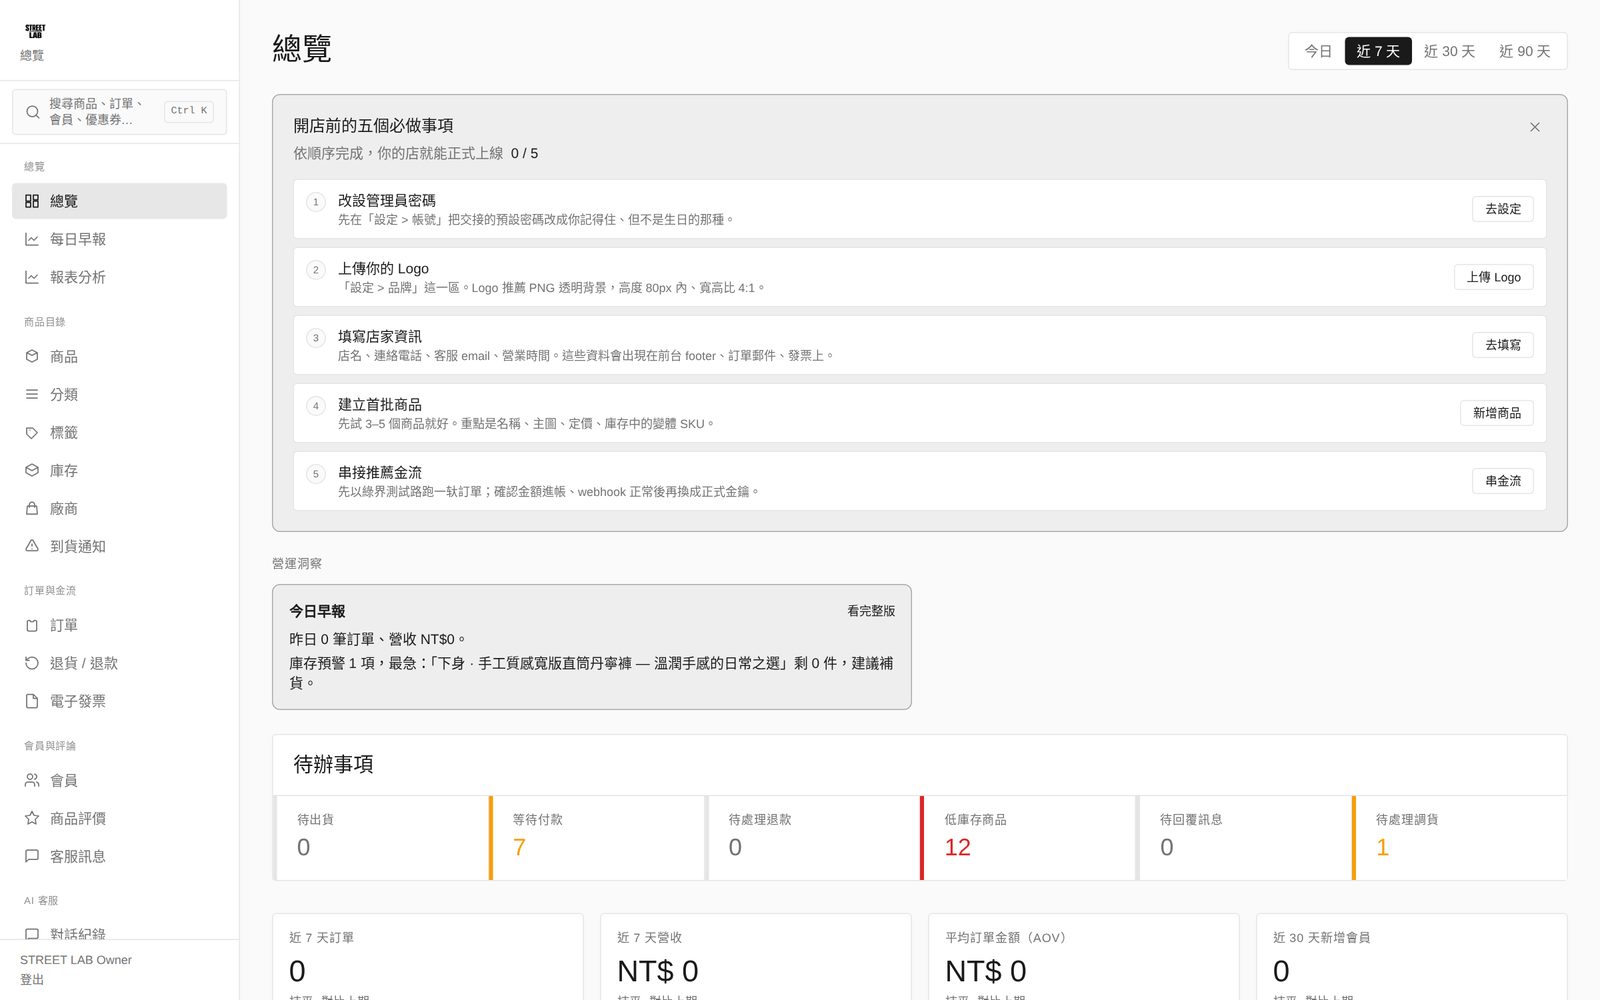Click the 訂單 clipboard icon
The height and width of the screenshot is (1000, 1600).
[x=32, y=625]
